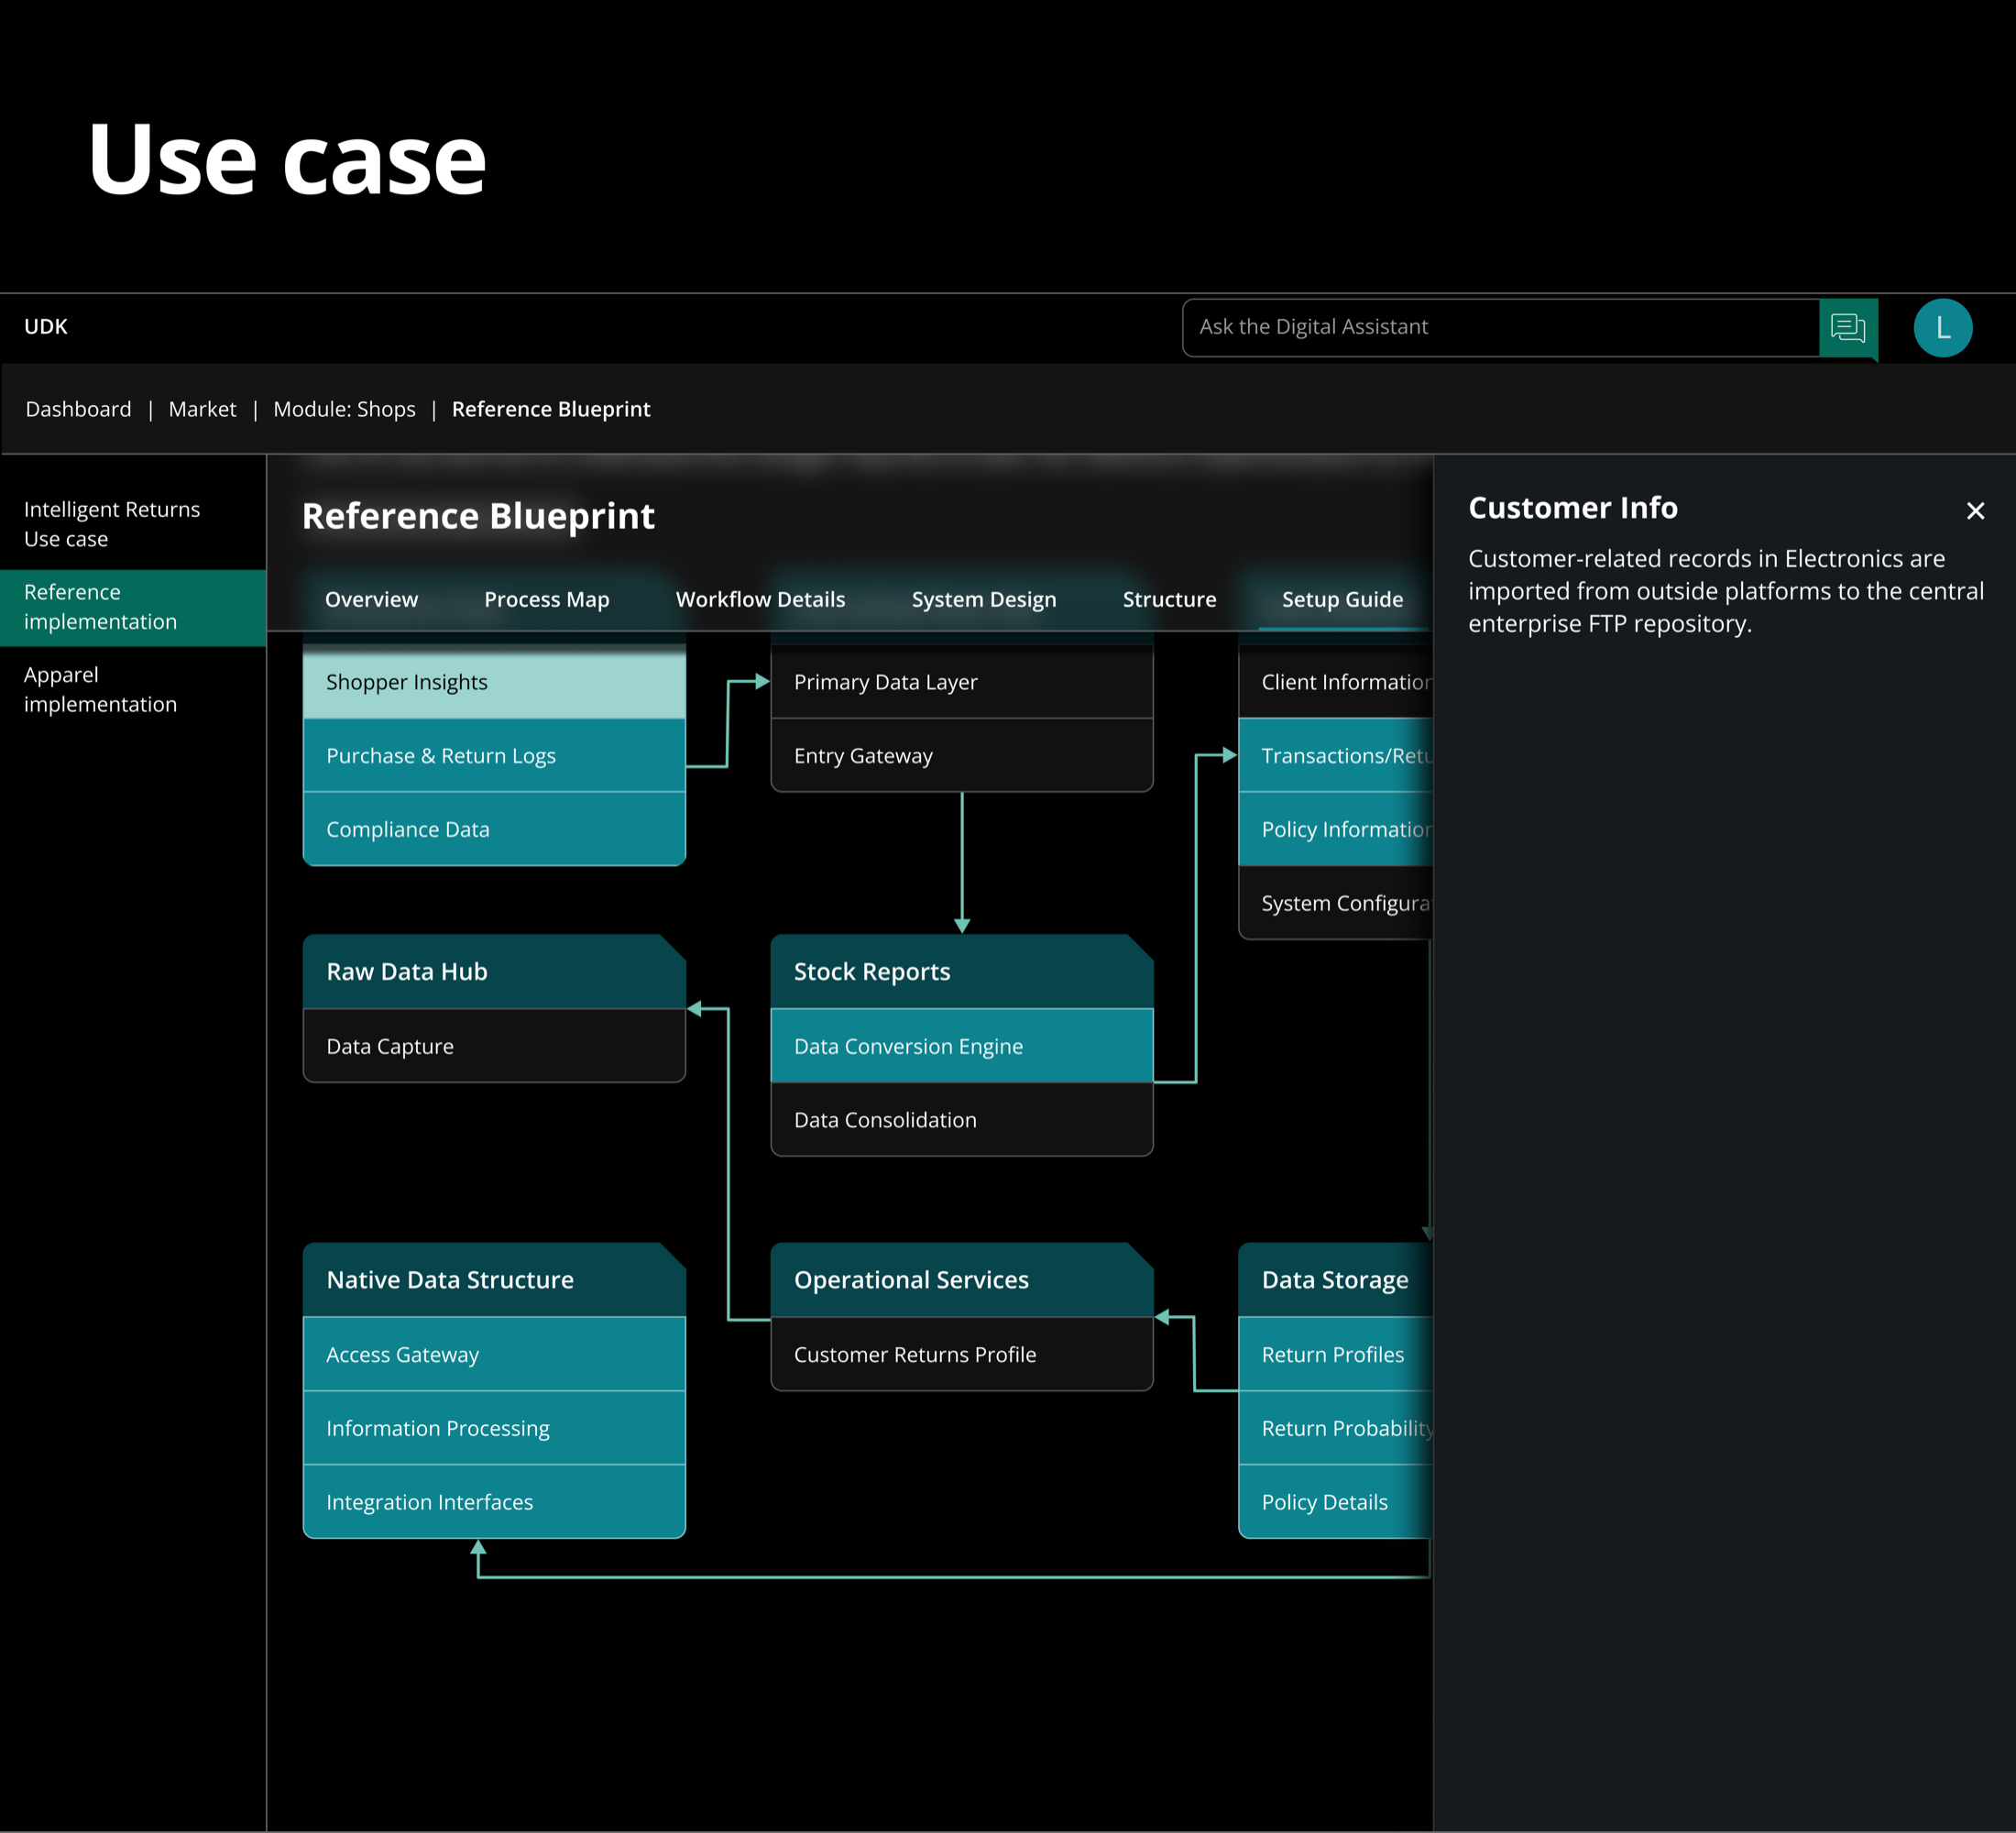Open the Digital Assistant chat icon
Viewport: 2016px width, 1833px height.
(1847, 328)
